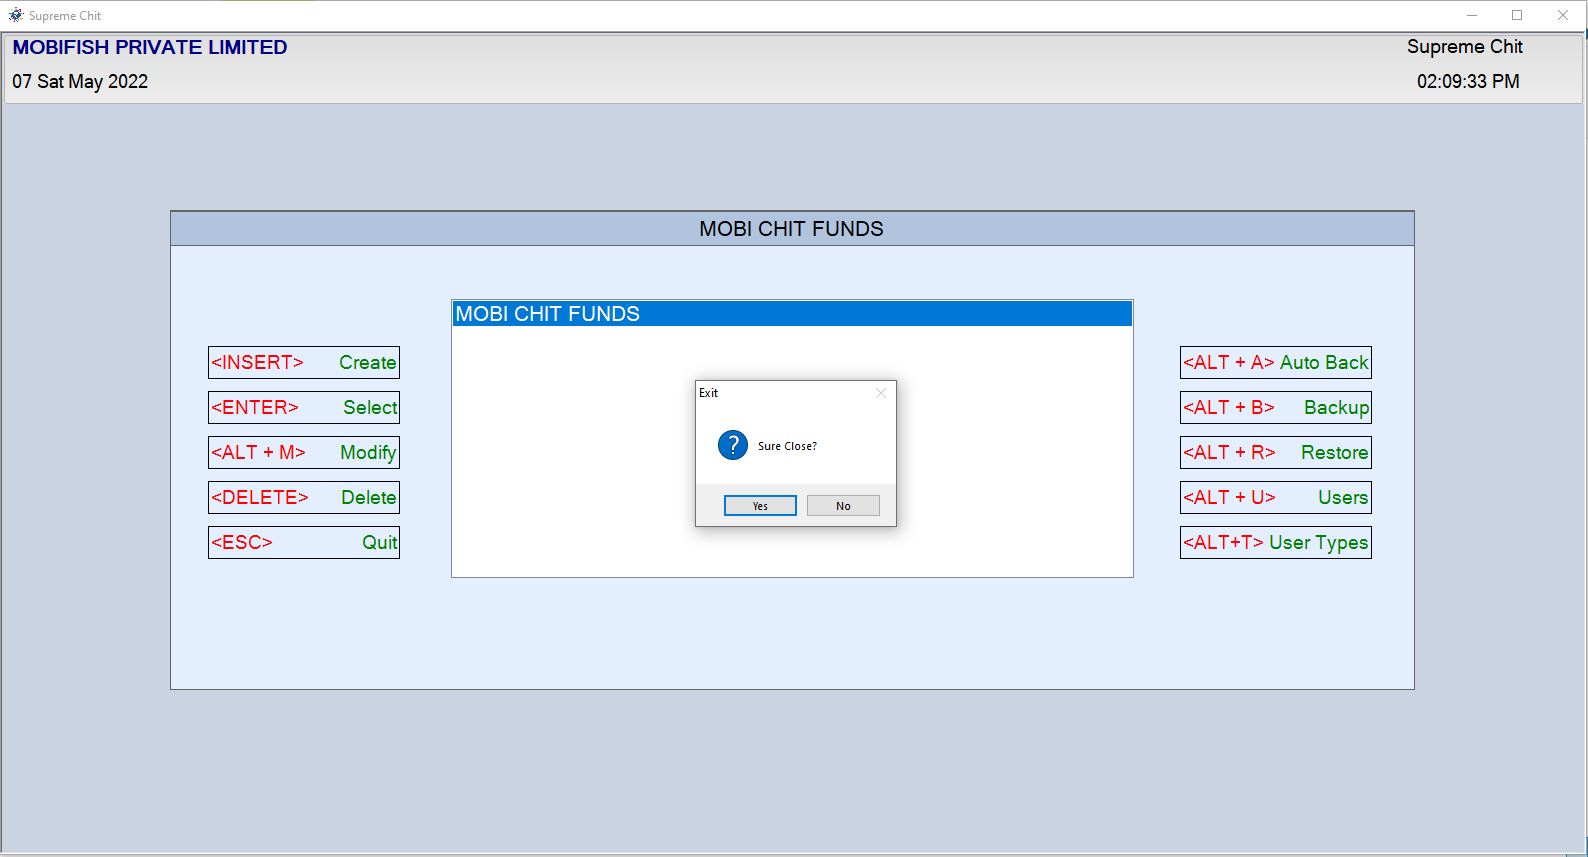Viewport: 1588px width, 857px height.
Task: Click the DELETE Delete button
Action: coord(304,497)
